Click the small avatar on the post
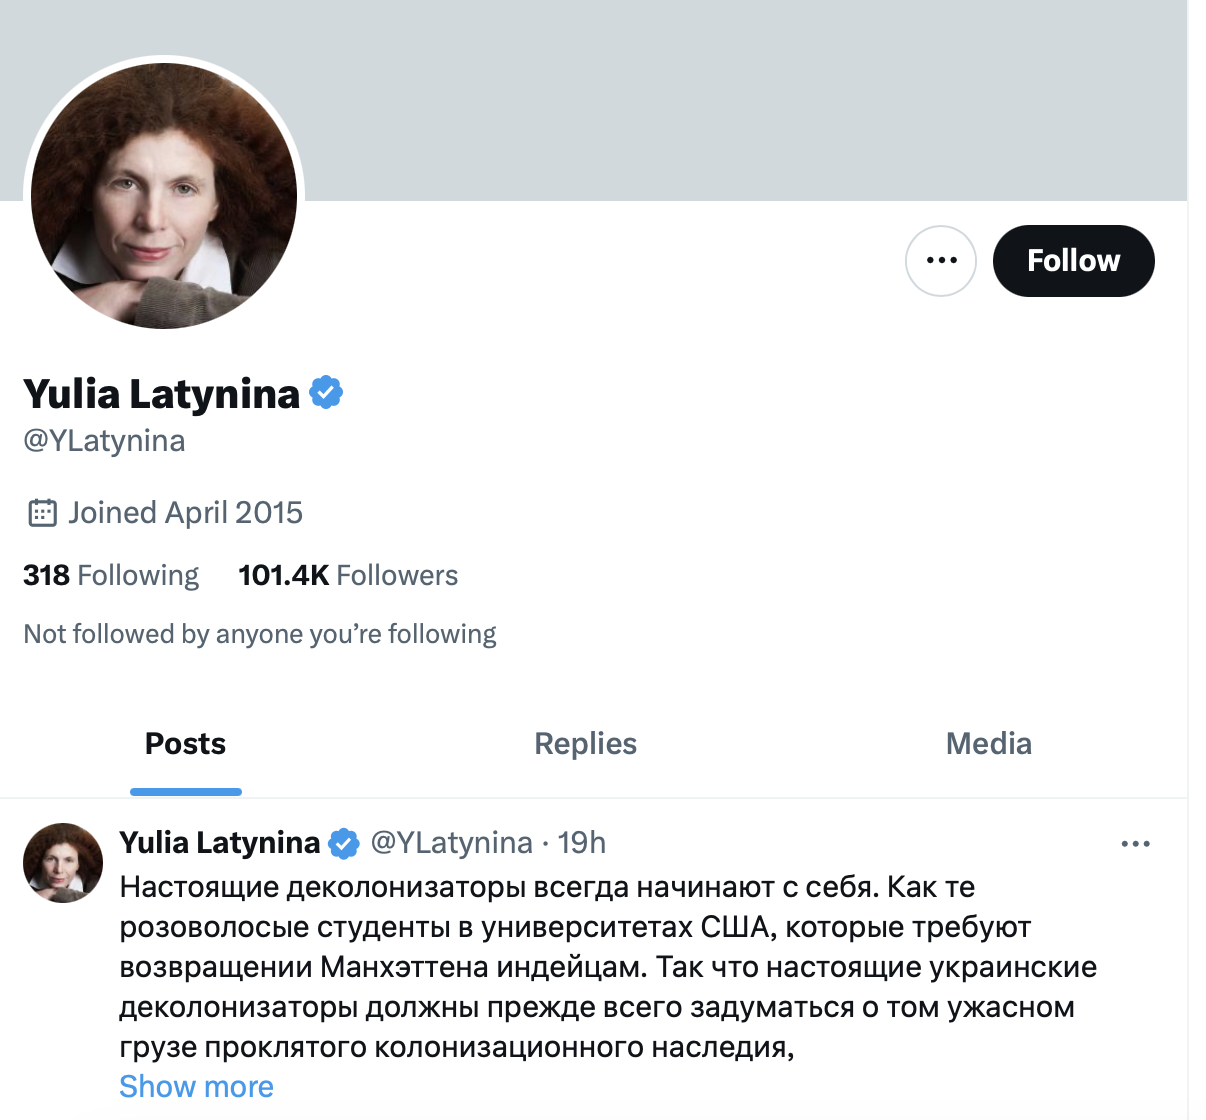1206x1120 pixels. pyautogui.click(x=63, y=862)
